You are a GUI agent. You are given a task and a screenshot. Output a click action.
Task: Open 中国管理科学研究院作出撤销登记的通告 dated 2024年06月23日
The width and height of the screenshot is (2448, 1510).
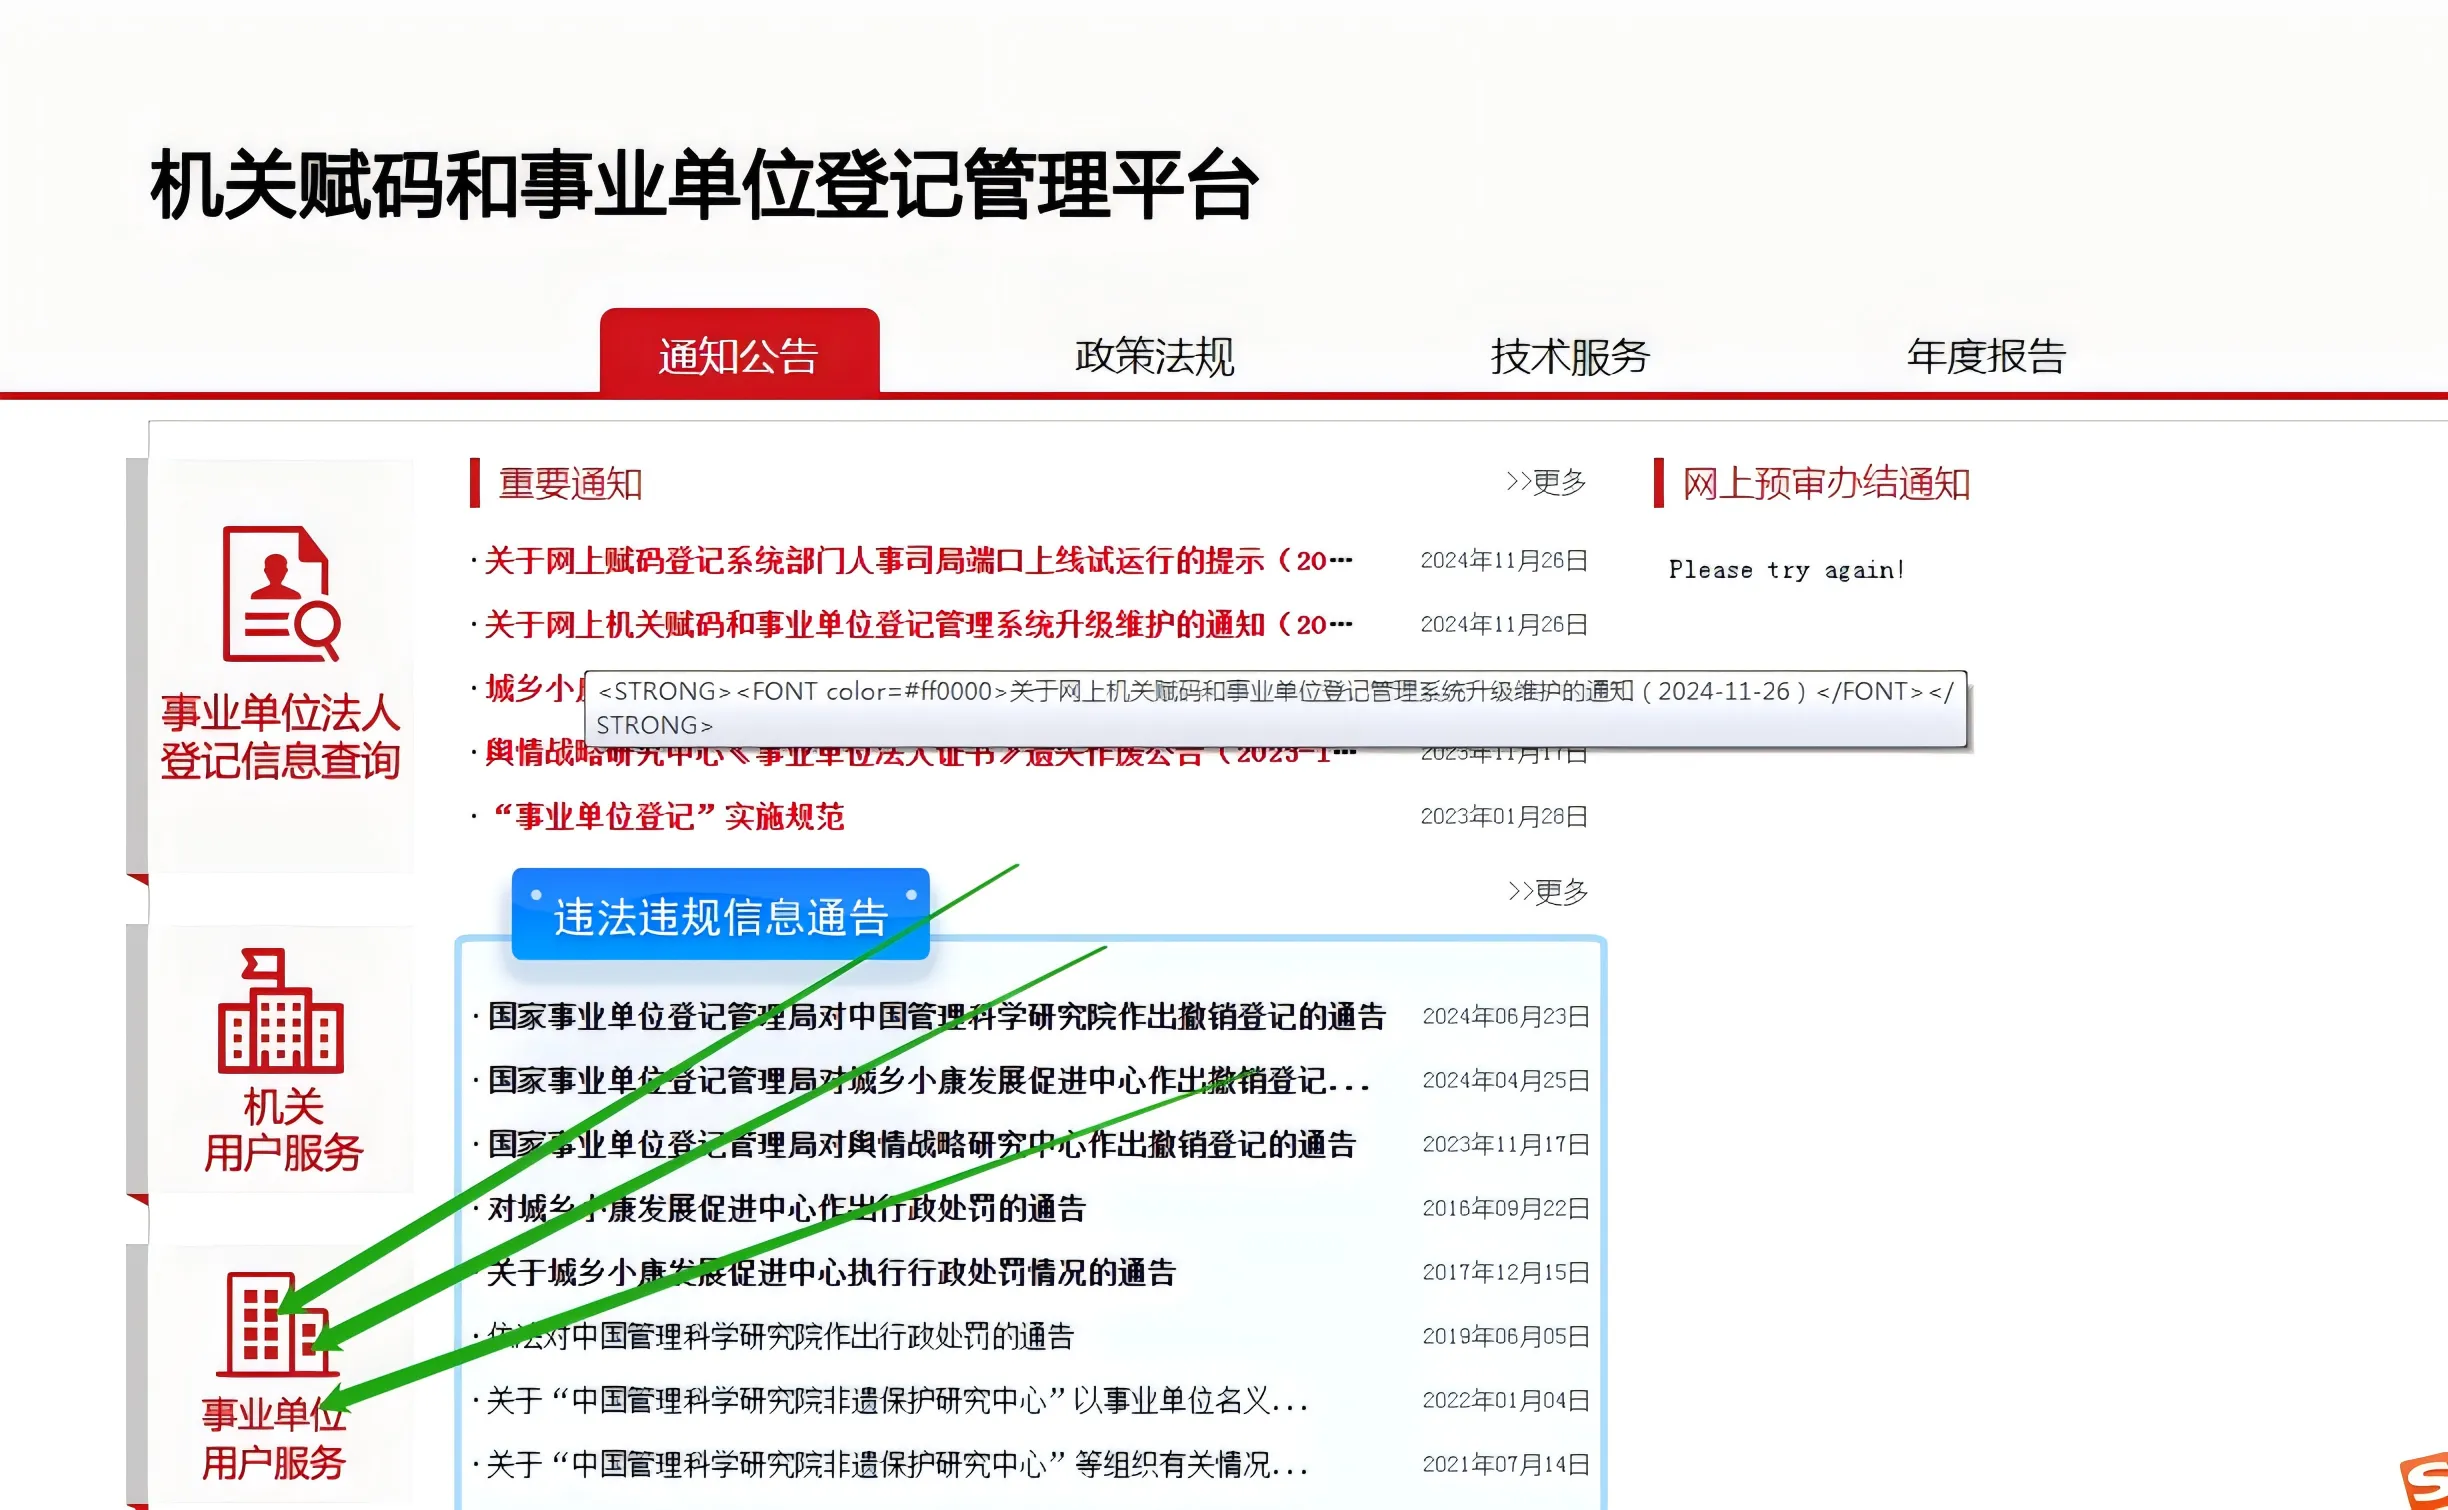pos(936,1017)
